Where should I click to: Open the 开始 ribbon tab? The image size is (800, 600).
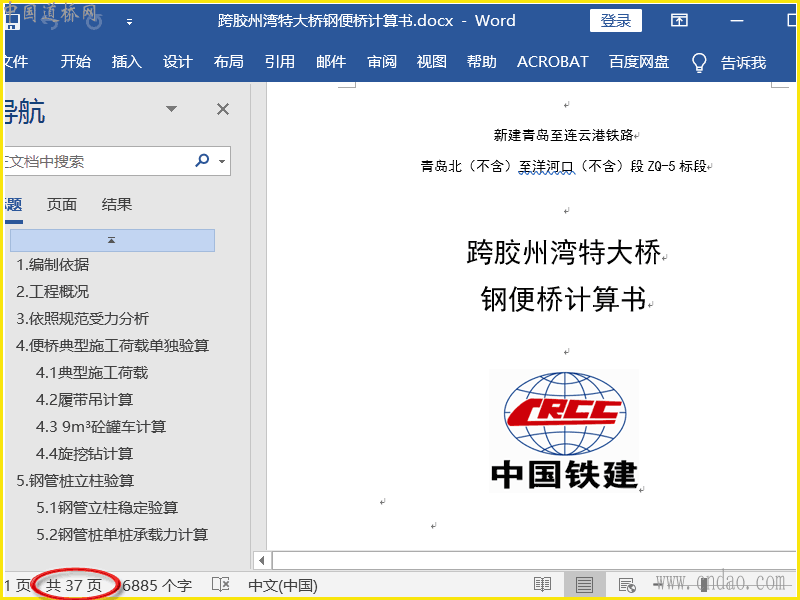click(x=76, y=62)
